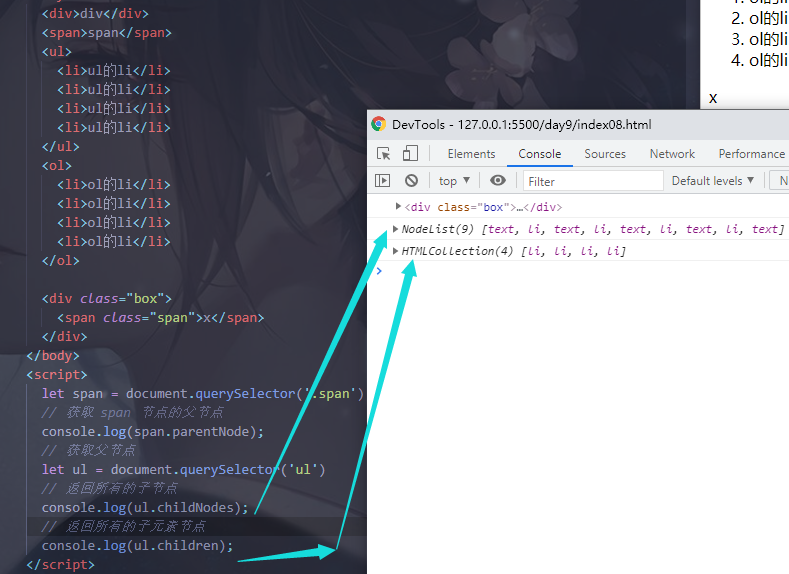Click the HTMLCollection(4) output text

point(514,251)
